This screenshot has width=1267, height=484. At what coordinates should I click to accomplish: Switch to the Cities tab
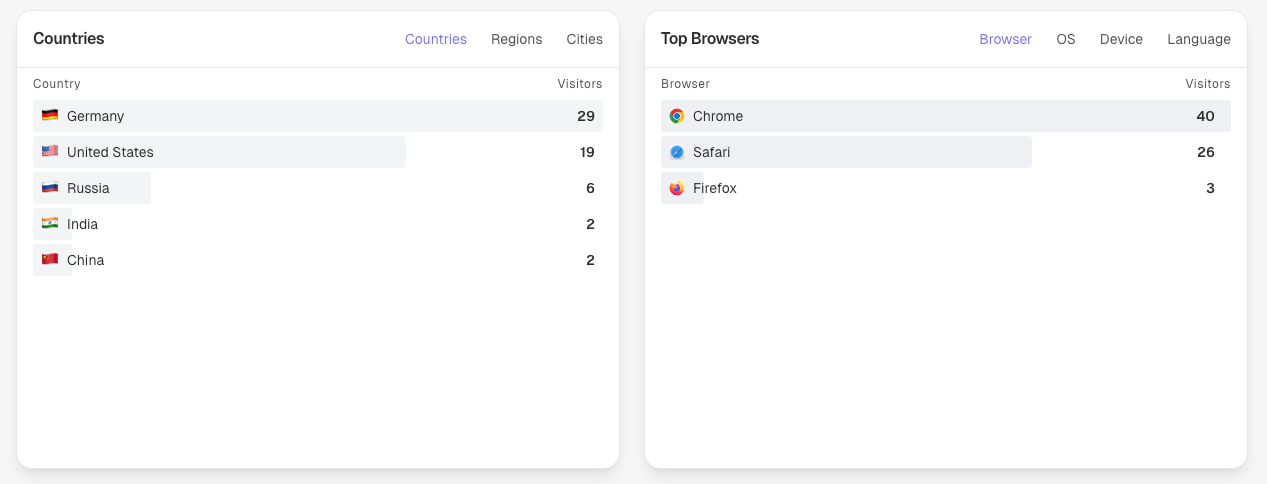tap(584, 39)
